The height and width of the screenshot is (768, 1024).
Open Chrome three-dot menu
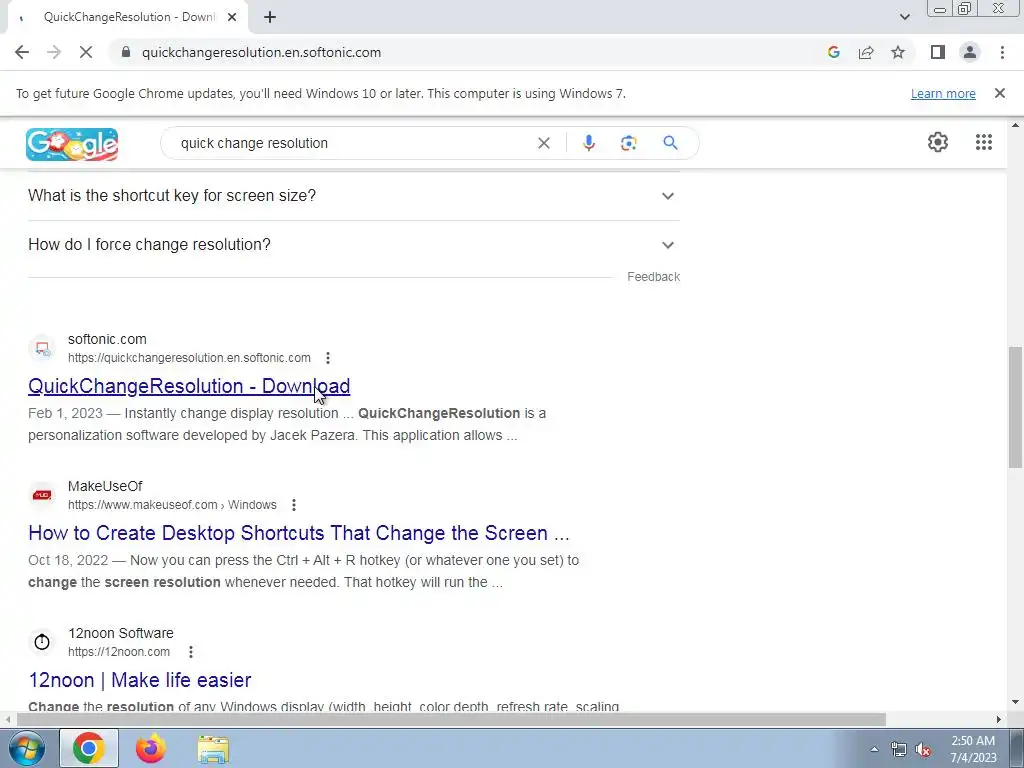1002,52
